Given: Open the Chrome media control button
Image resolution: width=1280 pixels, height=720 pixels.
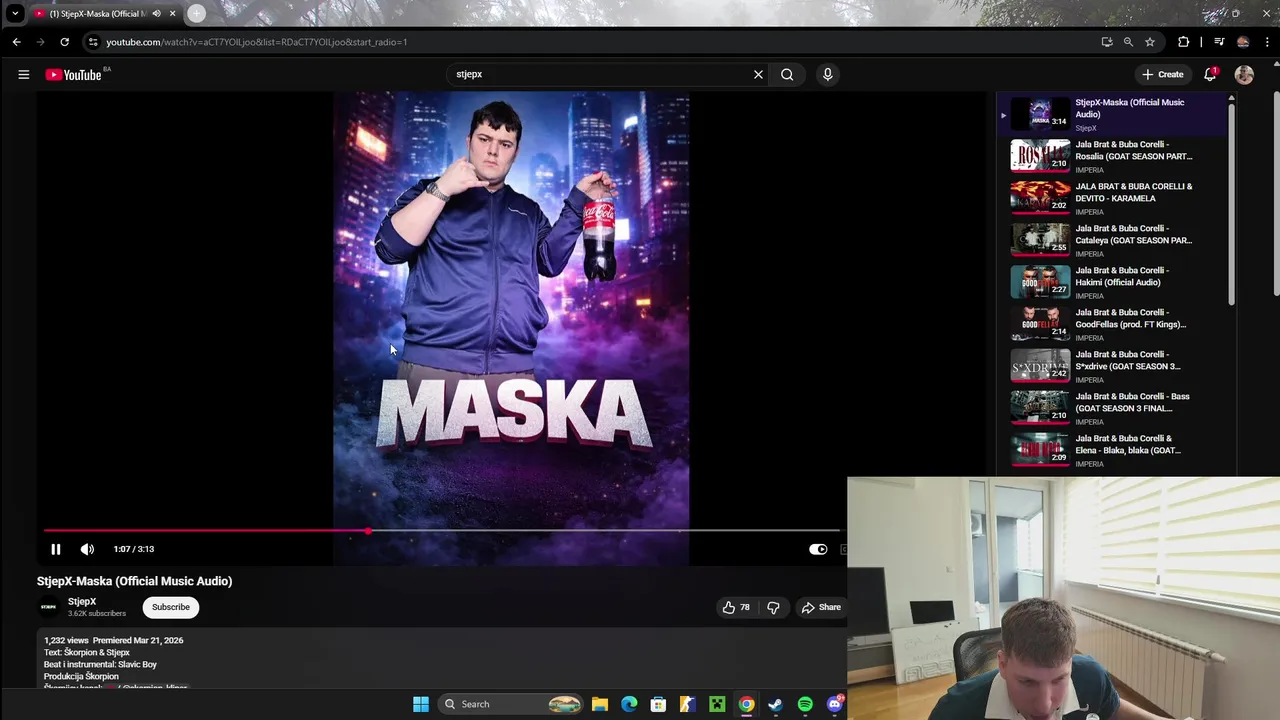Looking at the screenshot, I should click(1219, 42).
